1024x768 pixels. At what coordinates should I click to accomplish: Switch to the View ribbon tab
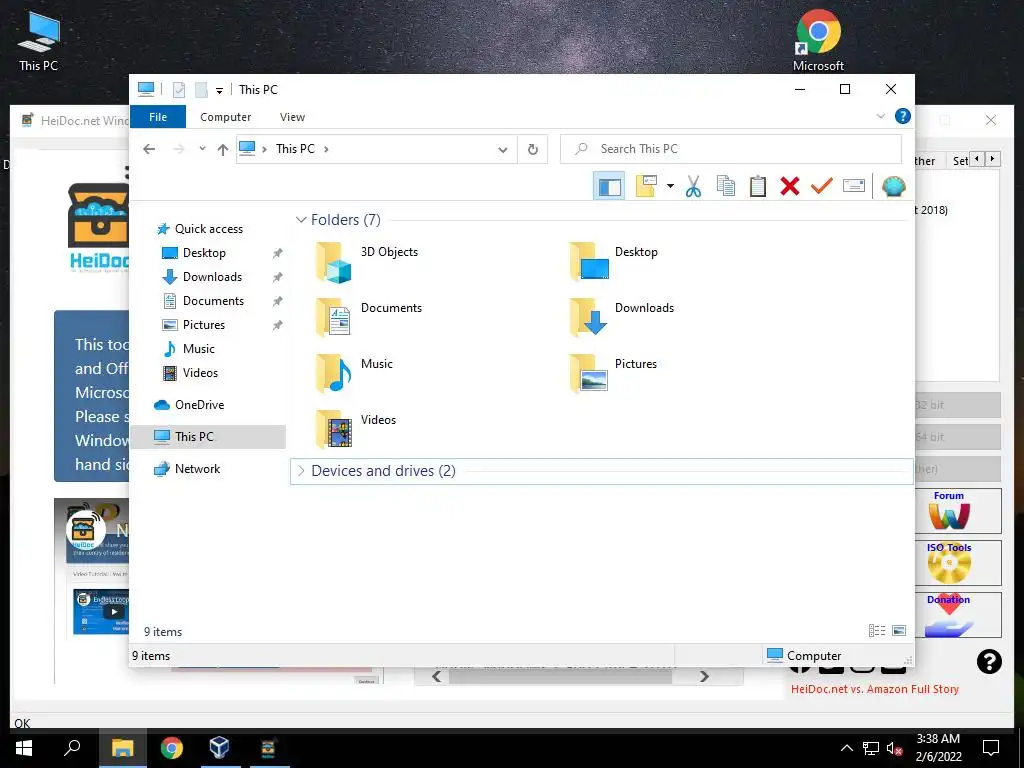[292, 117]
